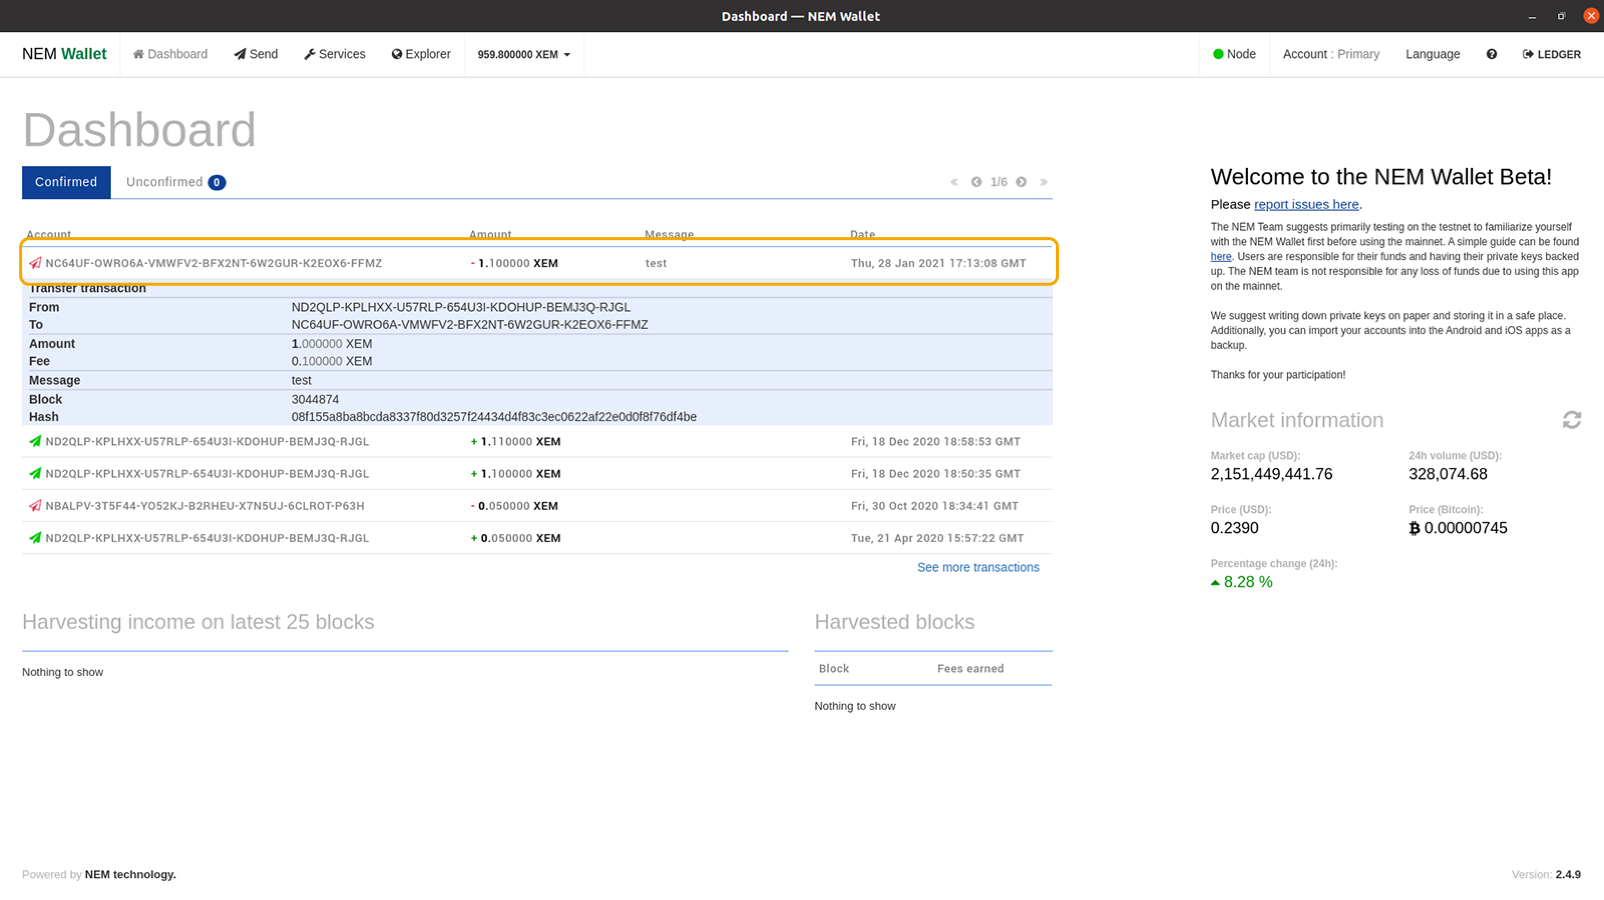Close the NEM Wallet window
The height and width of the screenshot is (900, 1604).
point(1591,16)
